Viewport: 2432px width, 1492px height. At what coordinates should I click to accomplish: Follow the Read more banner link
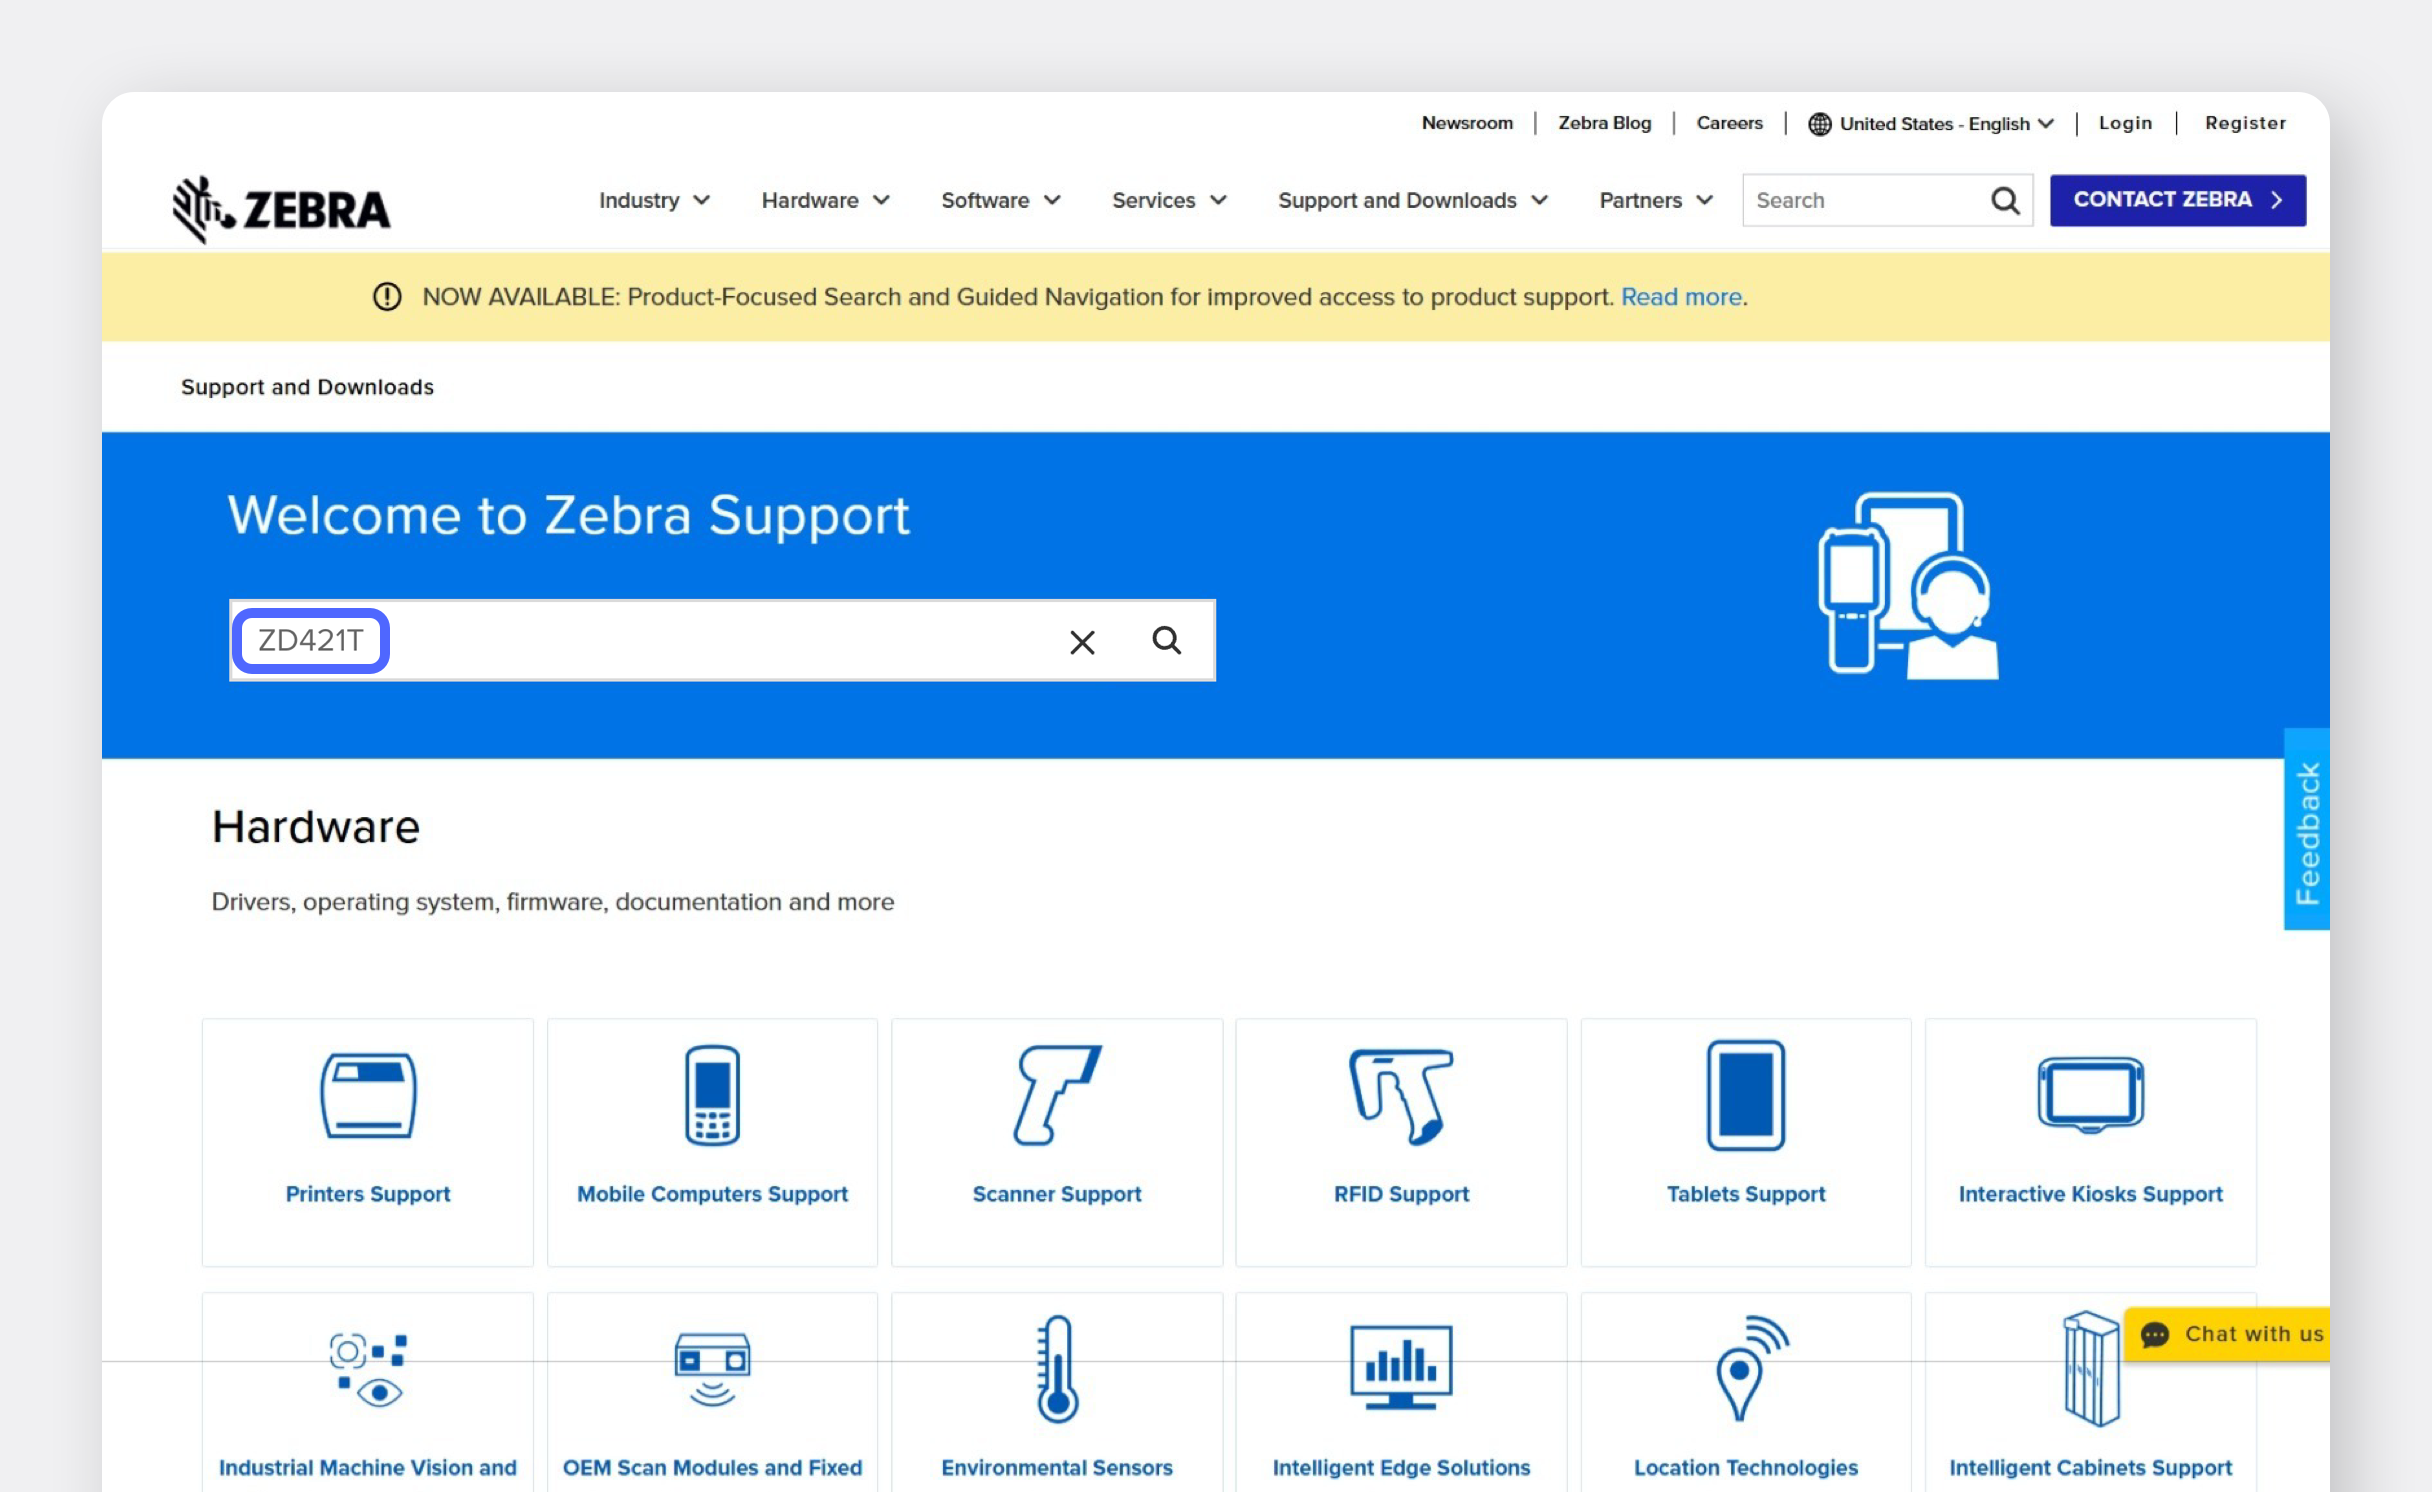coord(1681,297)
